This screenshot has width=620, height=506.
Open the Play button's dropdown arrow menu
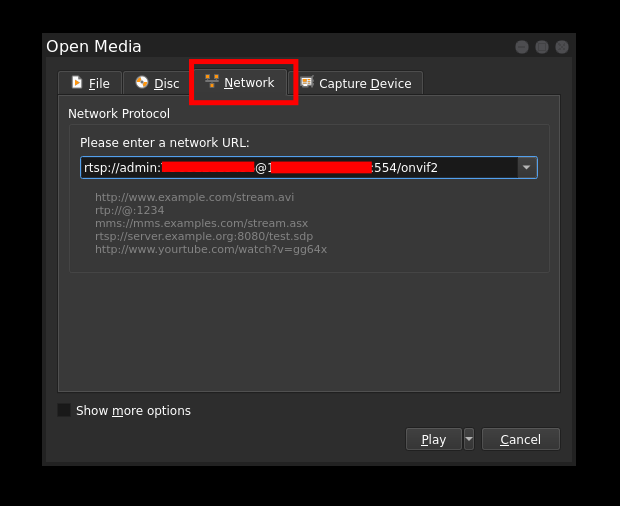(469, 439)
